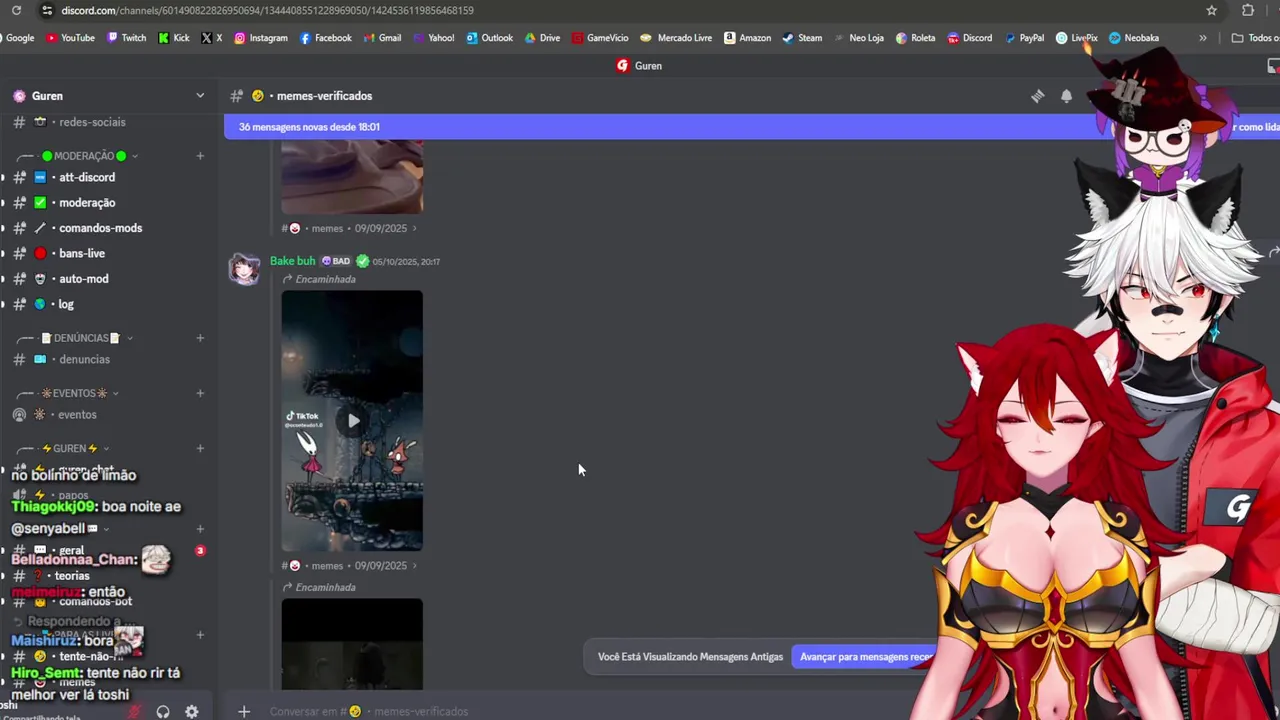Open the Roleta bookmark

(915, 38)
